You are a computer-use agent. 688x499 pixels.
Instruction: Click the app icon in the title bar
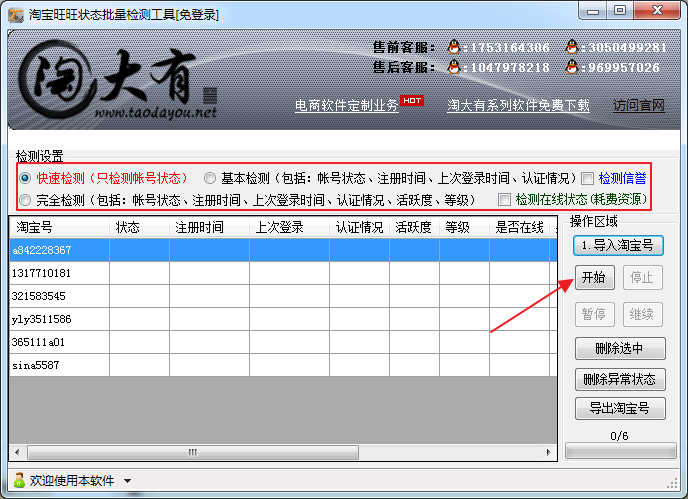16,15
